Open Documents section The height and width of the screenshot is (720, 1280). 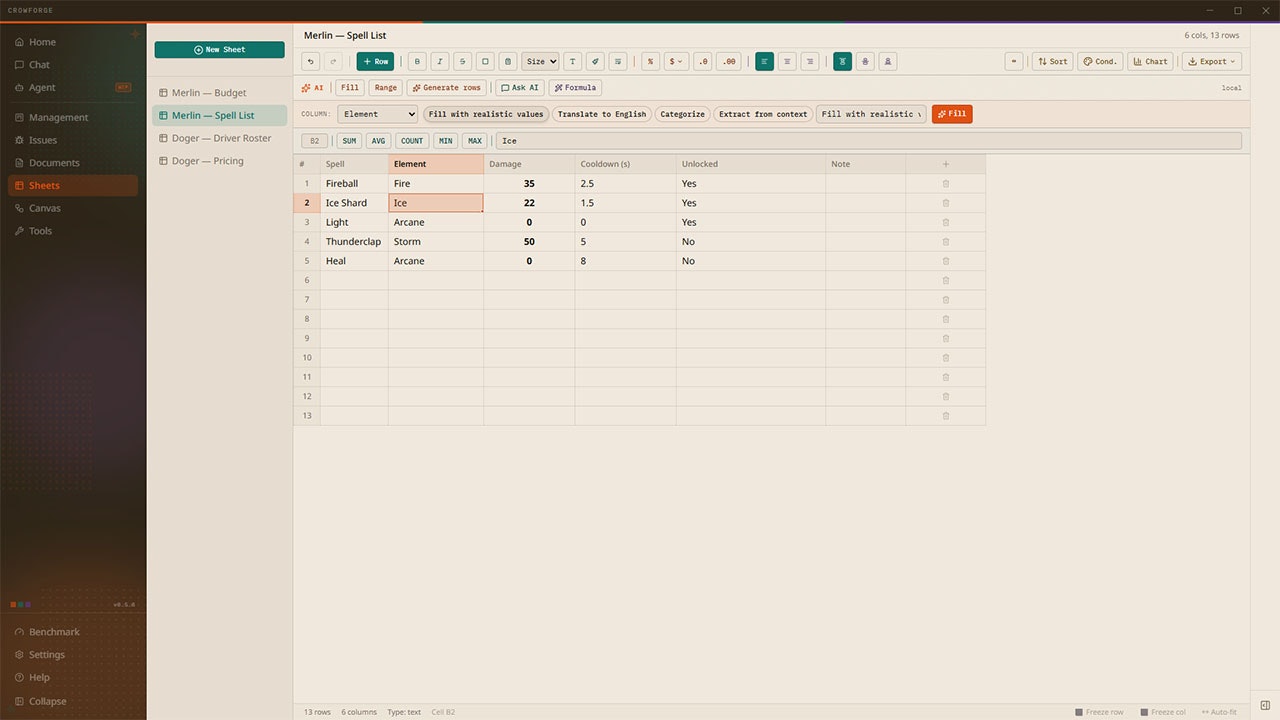click(73, 163)
